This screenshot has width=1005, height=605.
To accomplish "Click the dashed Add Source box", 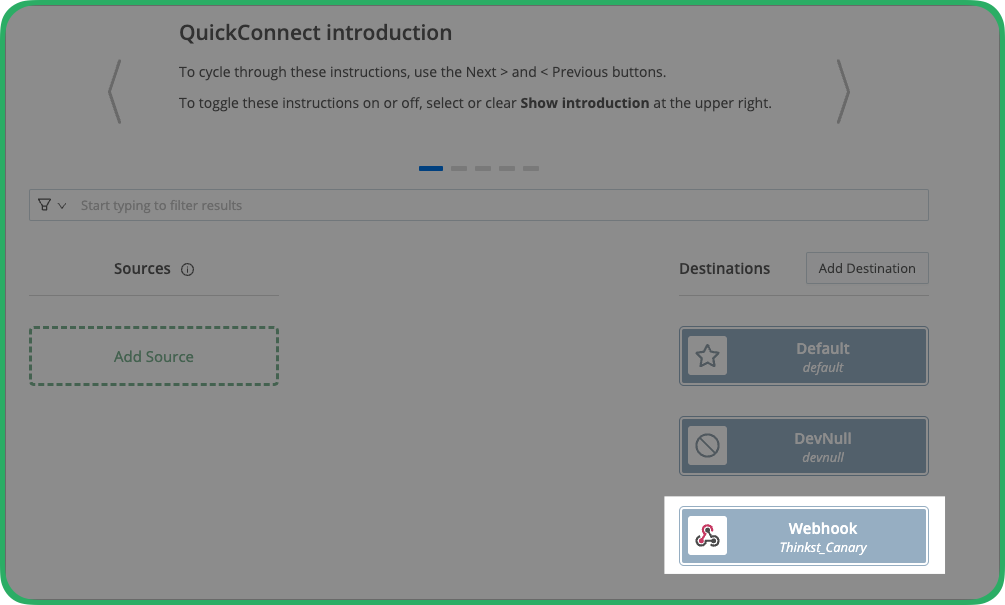I will [x=154, y=356].
